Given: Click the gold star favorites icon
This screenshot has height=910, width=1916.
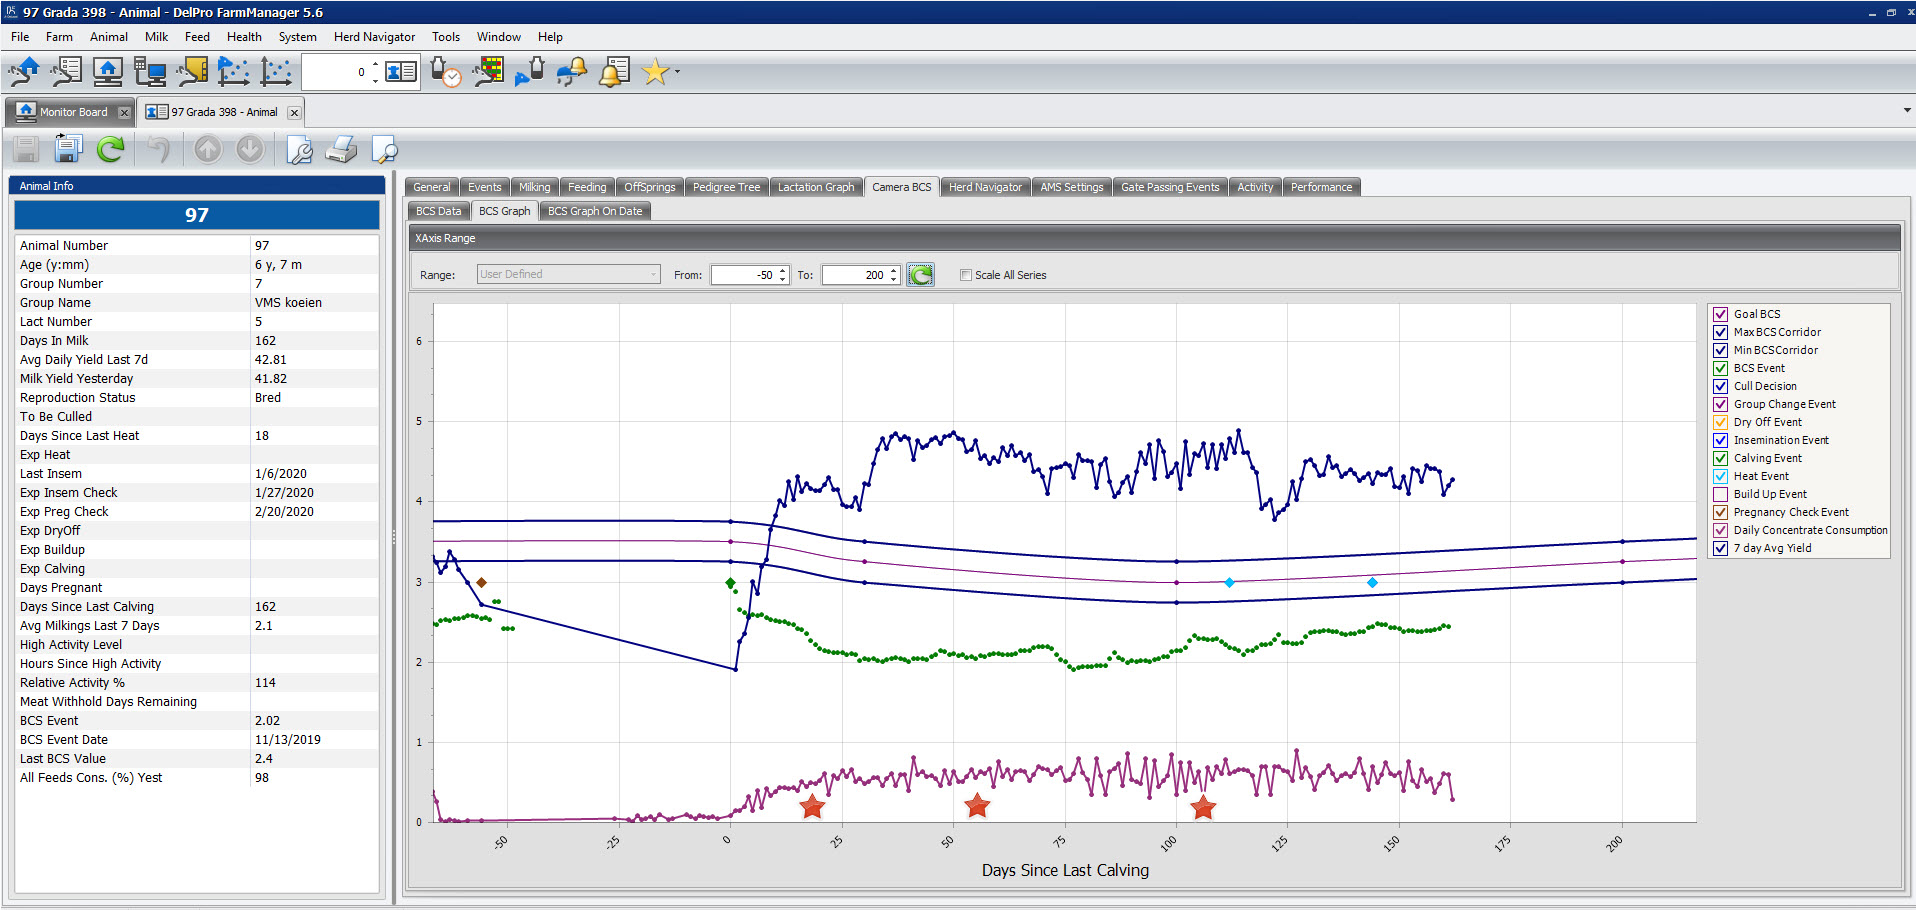Looking at the screenshot, I should (655, 72).
